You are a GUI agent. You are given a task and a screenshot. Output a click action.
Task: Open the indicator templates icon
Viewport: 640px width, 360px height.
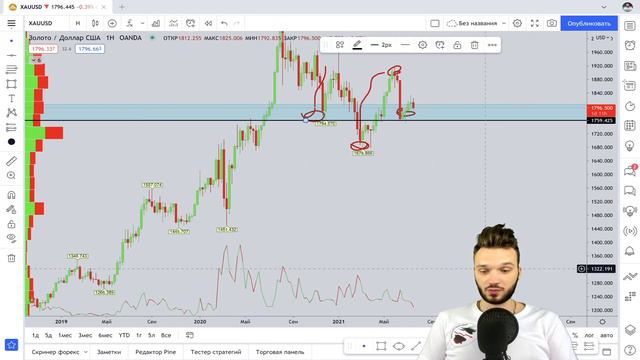tap(173, 23)
